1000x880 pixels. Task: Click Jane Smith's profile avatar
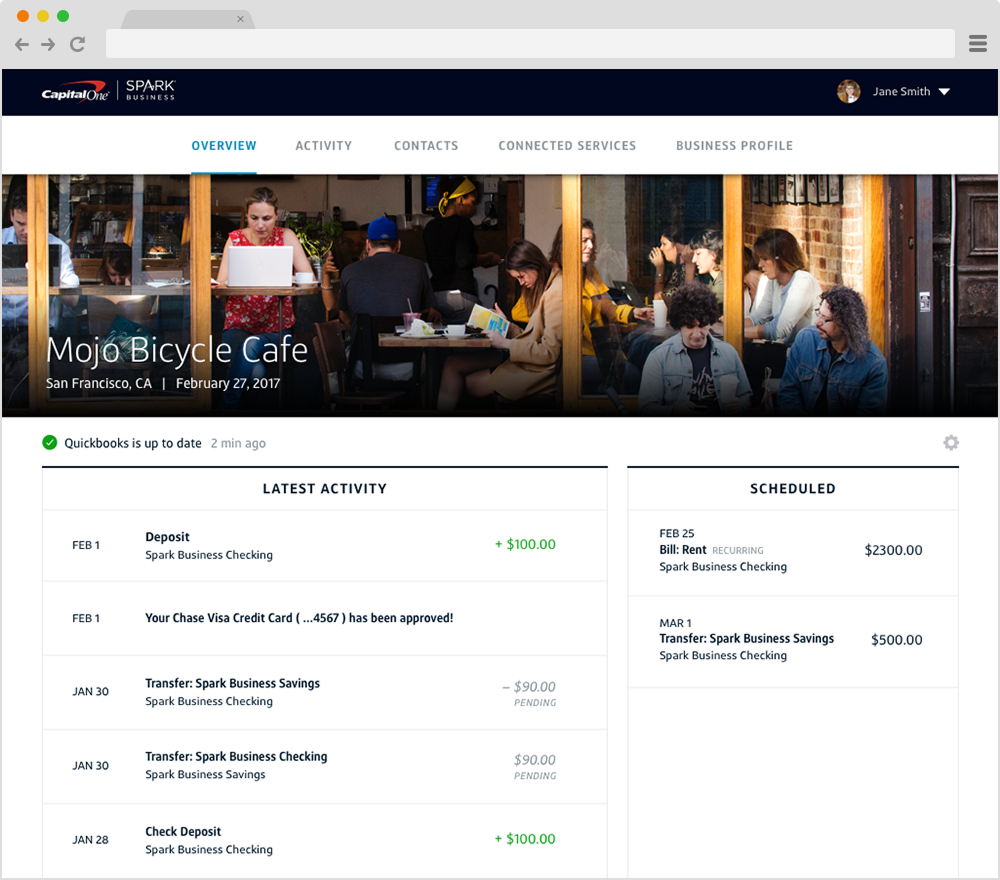tap(848, 91)
